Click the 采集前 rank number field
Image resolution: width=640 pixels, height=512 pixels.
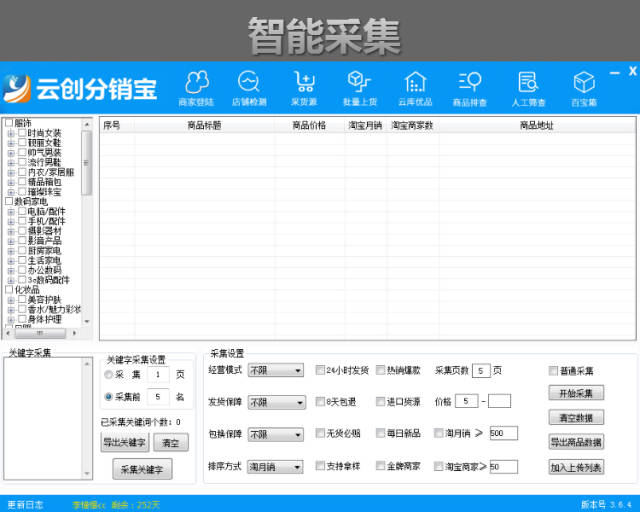pos(158,397)
